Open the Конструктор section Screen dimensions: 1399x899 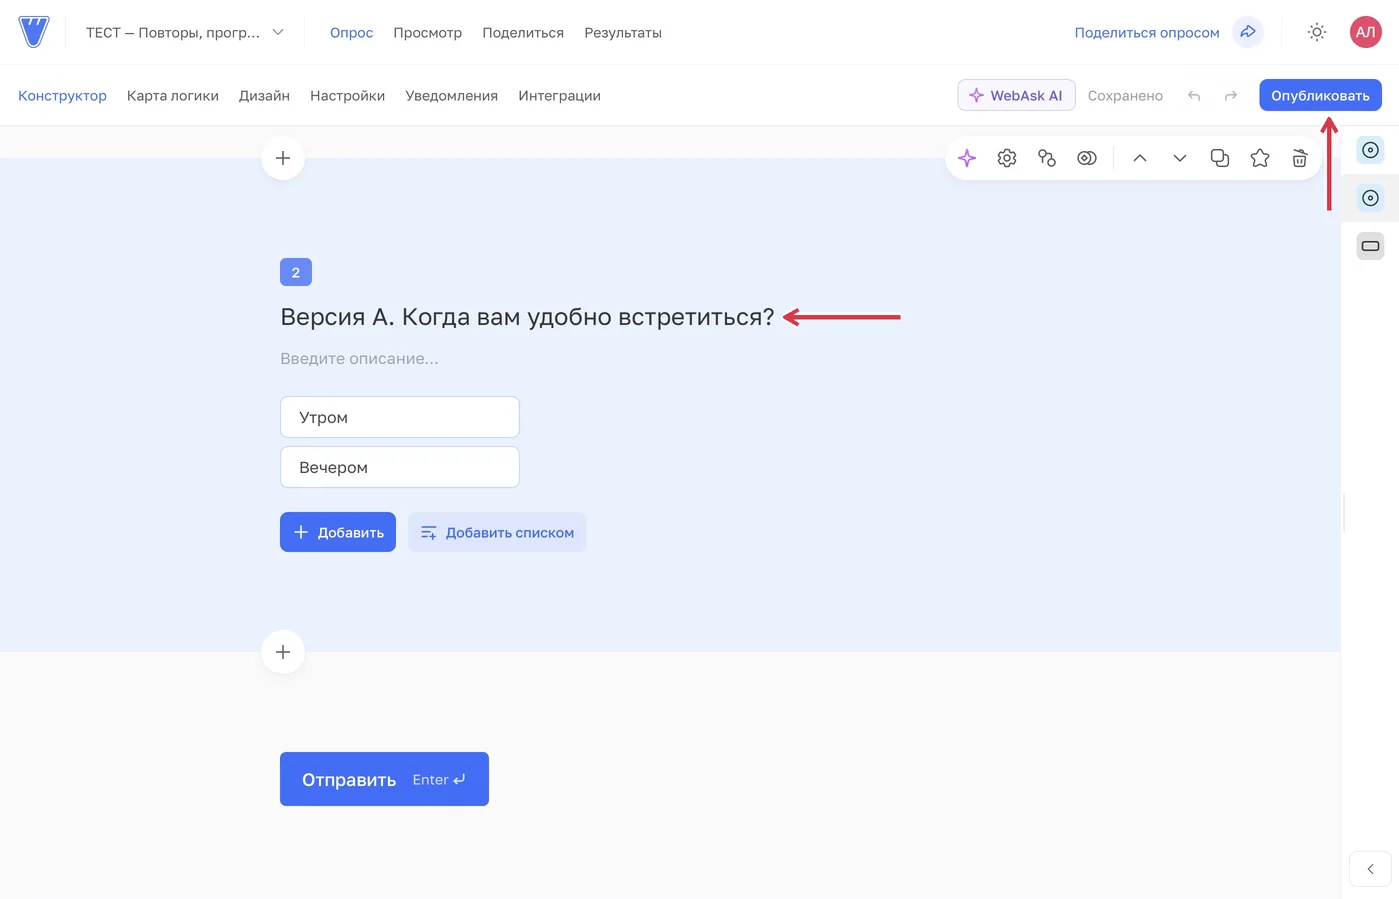tap(62, 95)
